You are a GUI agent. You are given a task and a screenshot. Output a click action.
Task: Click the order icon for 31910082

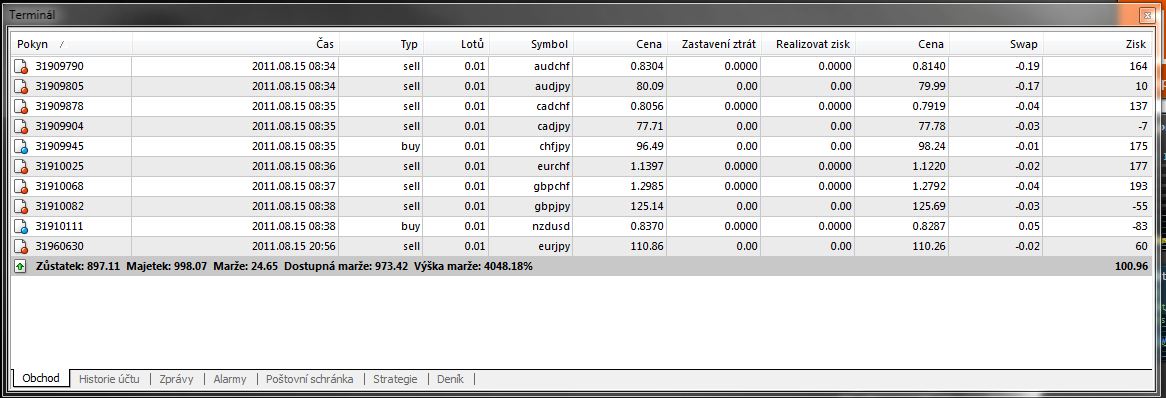(21, 206)
